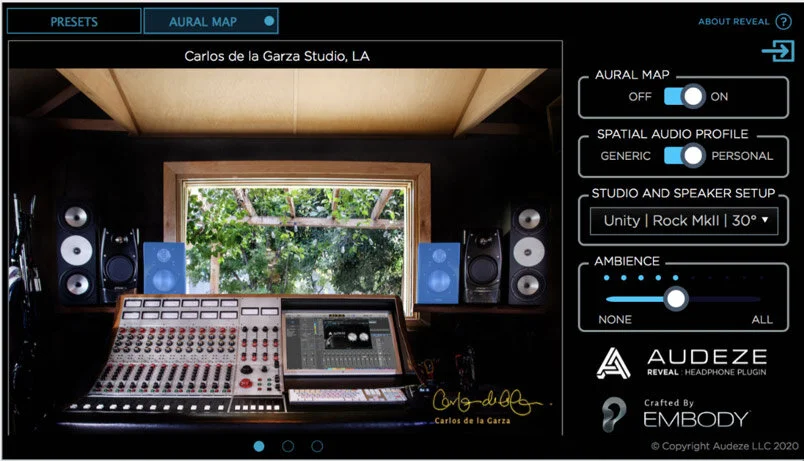
Task: Select the first studio page dot
Action: [259, 446]
